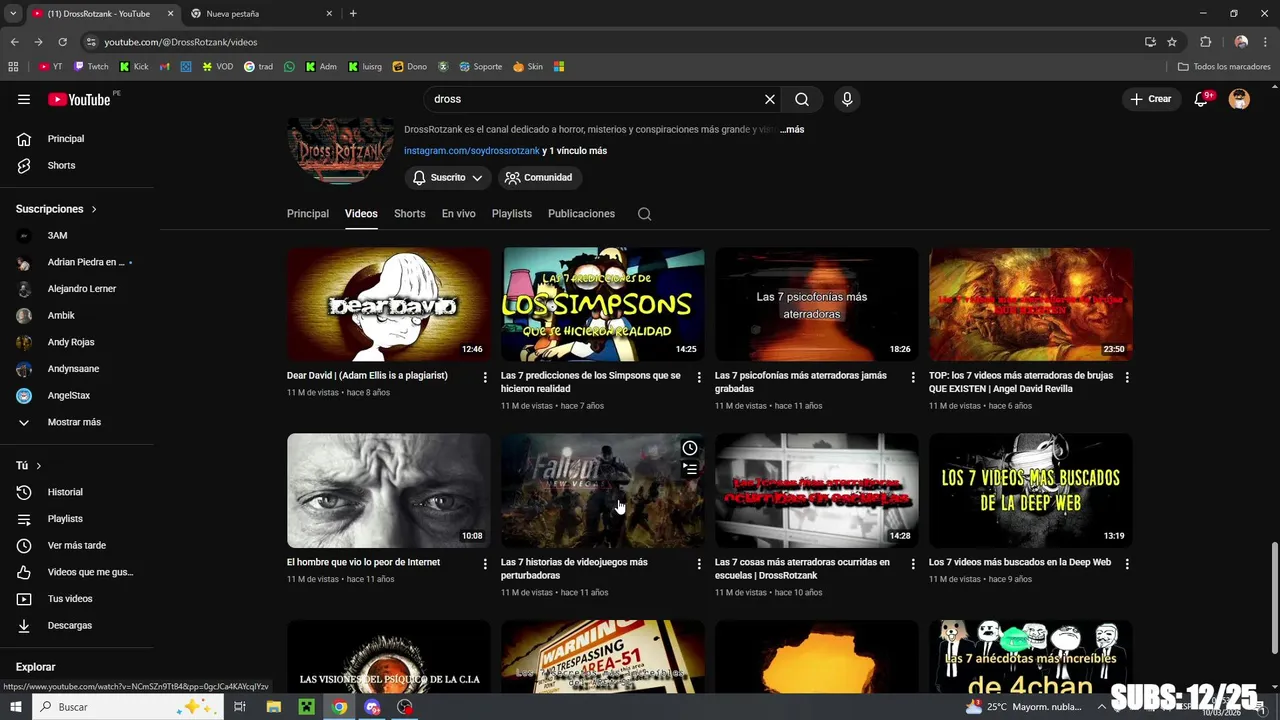Open Task View in taskbar

click(x=240, y=707)
